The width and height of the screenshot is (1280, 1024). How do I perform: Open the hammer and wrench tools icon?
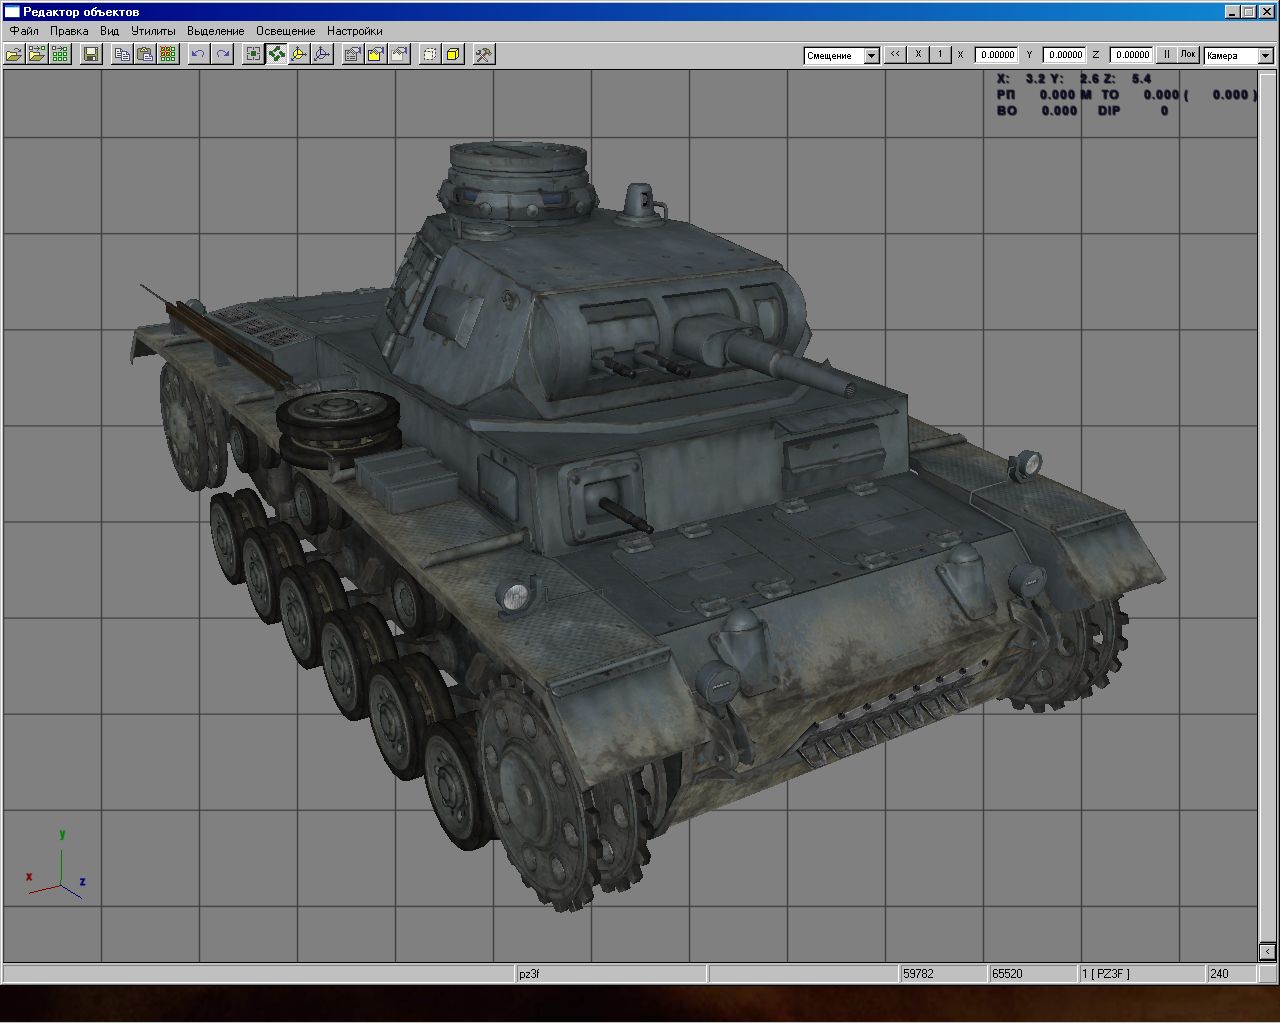pos(484,55)
